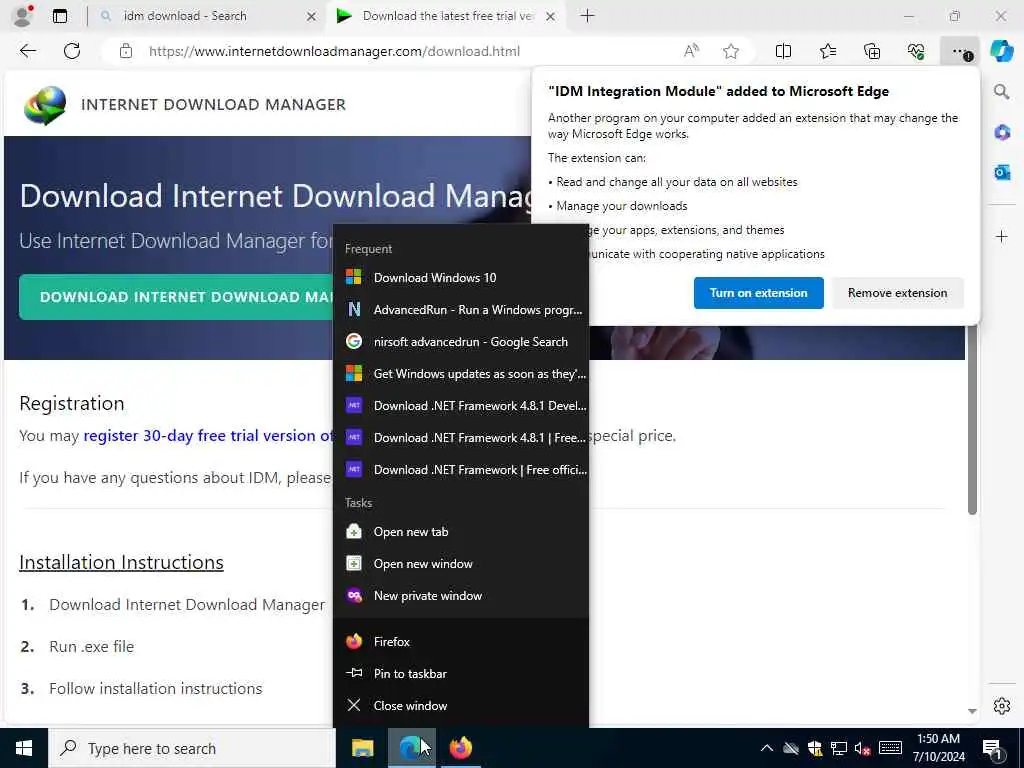
Task: Open File Explorer from taskbar
Action: pyautogui.click(x=362, y=748)
